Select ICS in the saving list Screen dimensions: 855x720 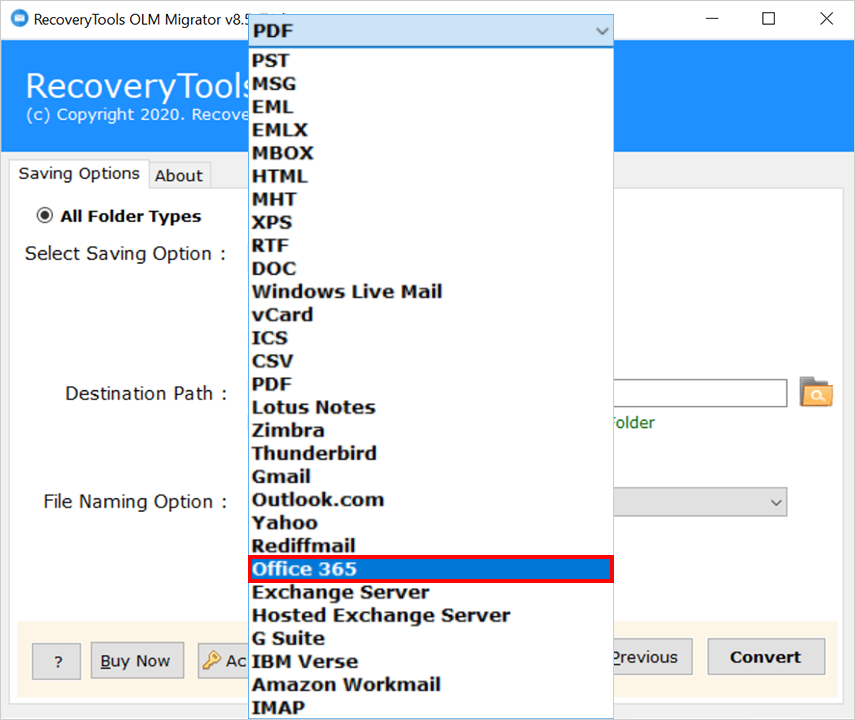pyautogui.click(x=431, y=338)
